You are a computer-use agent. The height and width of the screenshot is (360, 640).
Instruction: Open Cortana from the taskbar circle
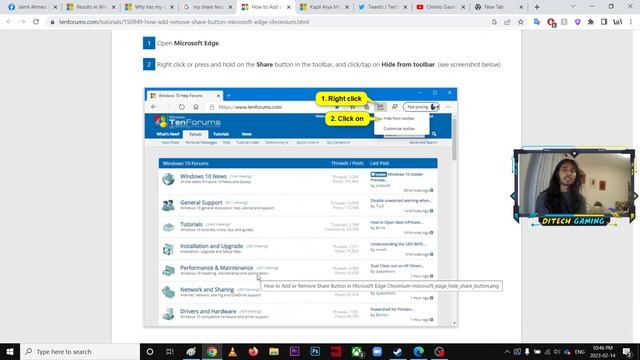coord(150,351)
